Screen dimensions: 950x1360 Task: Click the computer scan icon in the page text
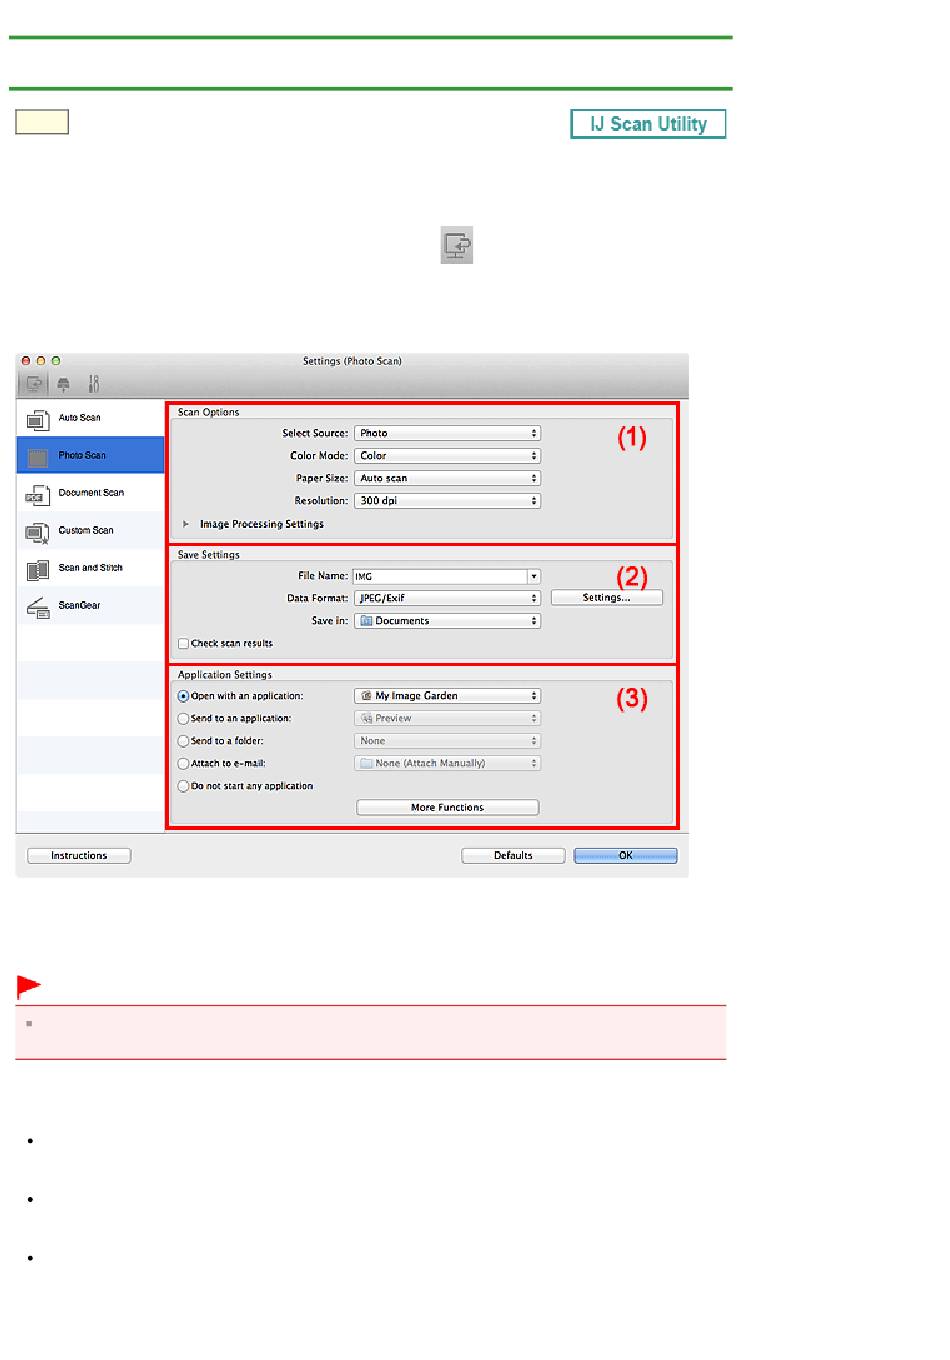point(457,245)
